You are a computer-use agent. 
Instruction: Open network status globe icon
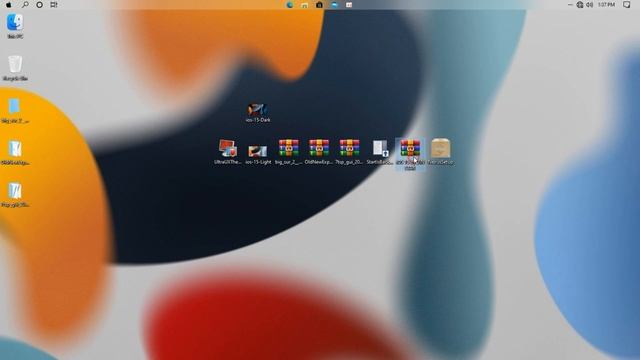pyautogui.click(x=580, y=4)
